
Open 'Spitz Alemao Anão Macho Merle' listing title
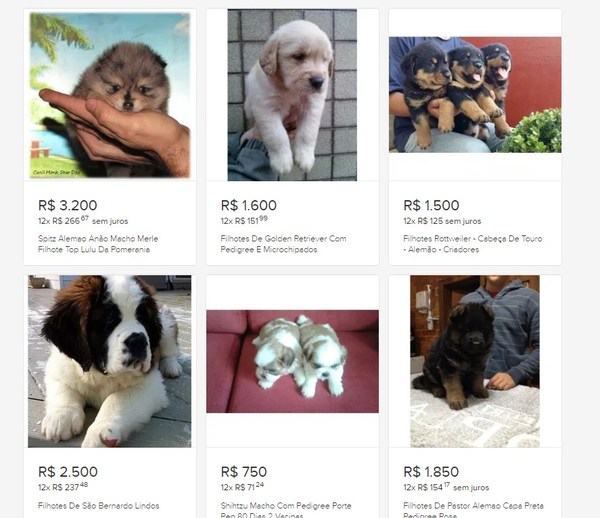98,244
